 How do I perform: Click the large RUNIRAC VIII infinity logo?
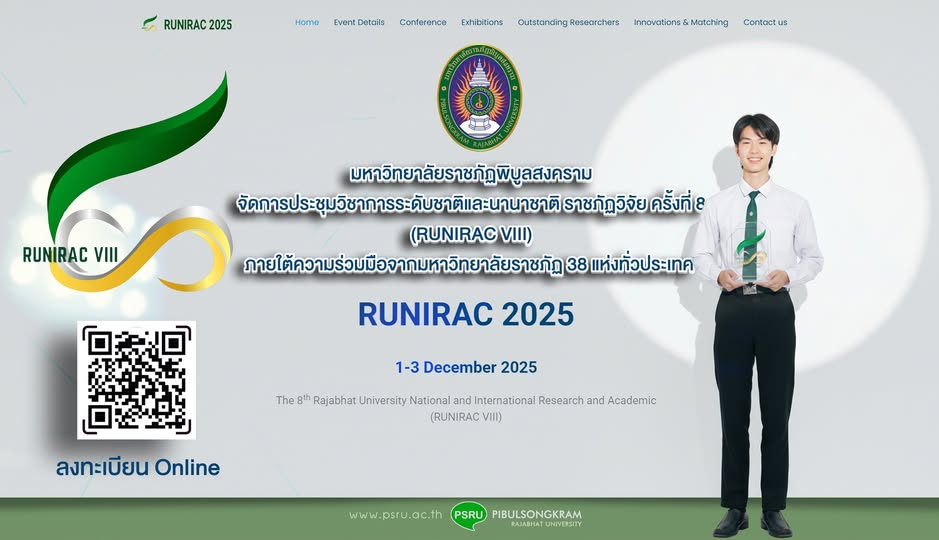pos(126,190)
